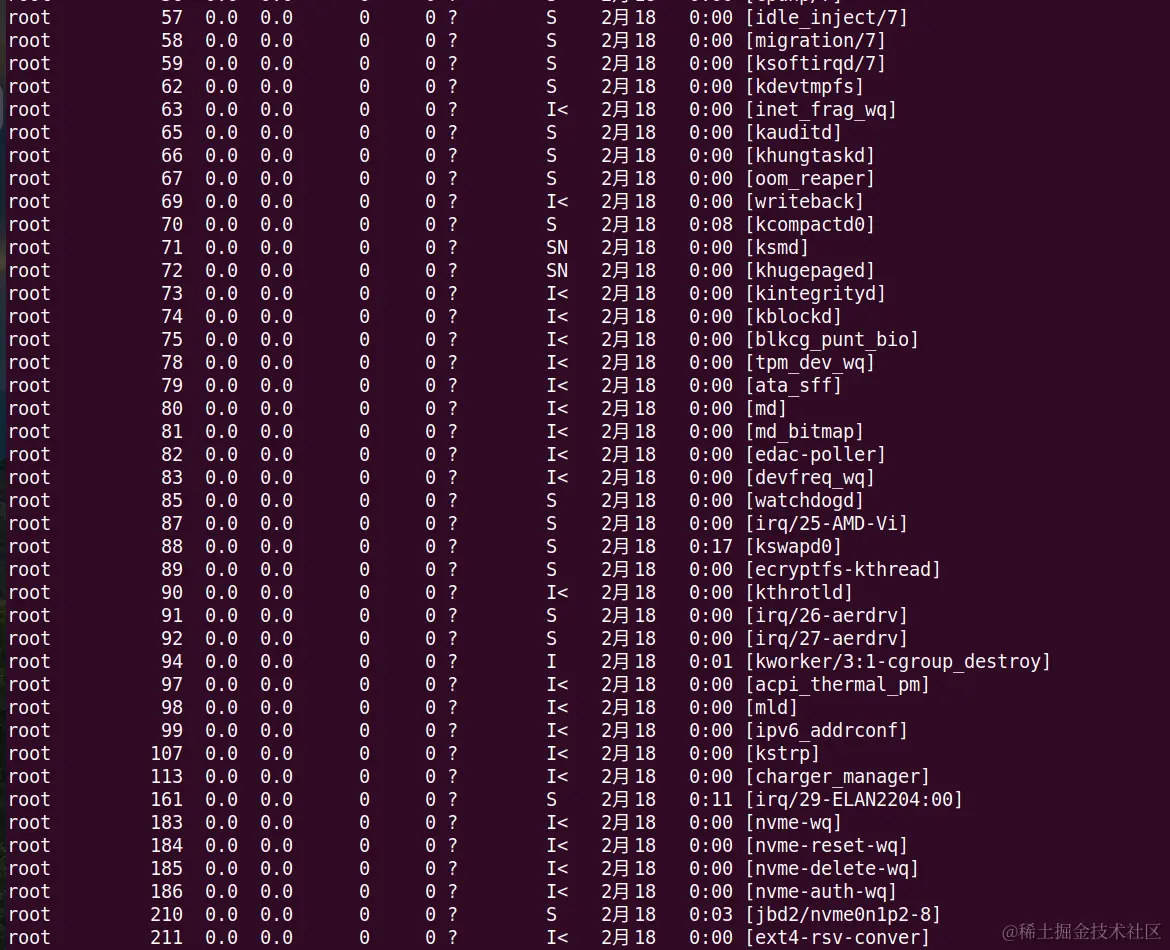Click the [blkcg_punt_bio] process name
The height and width of the screenshot is (950, 1170).
[x=831, y=340]
